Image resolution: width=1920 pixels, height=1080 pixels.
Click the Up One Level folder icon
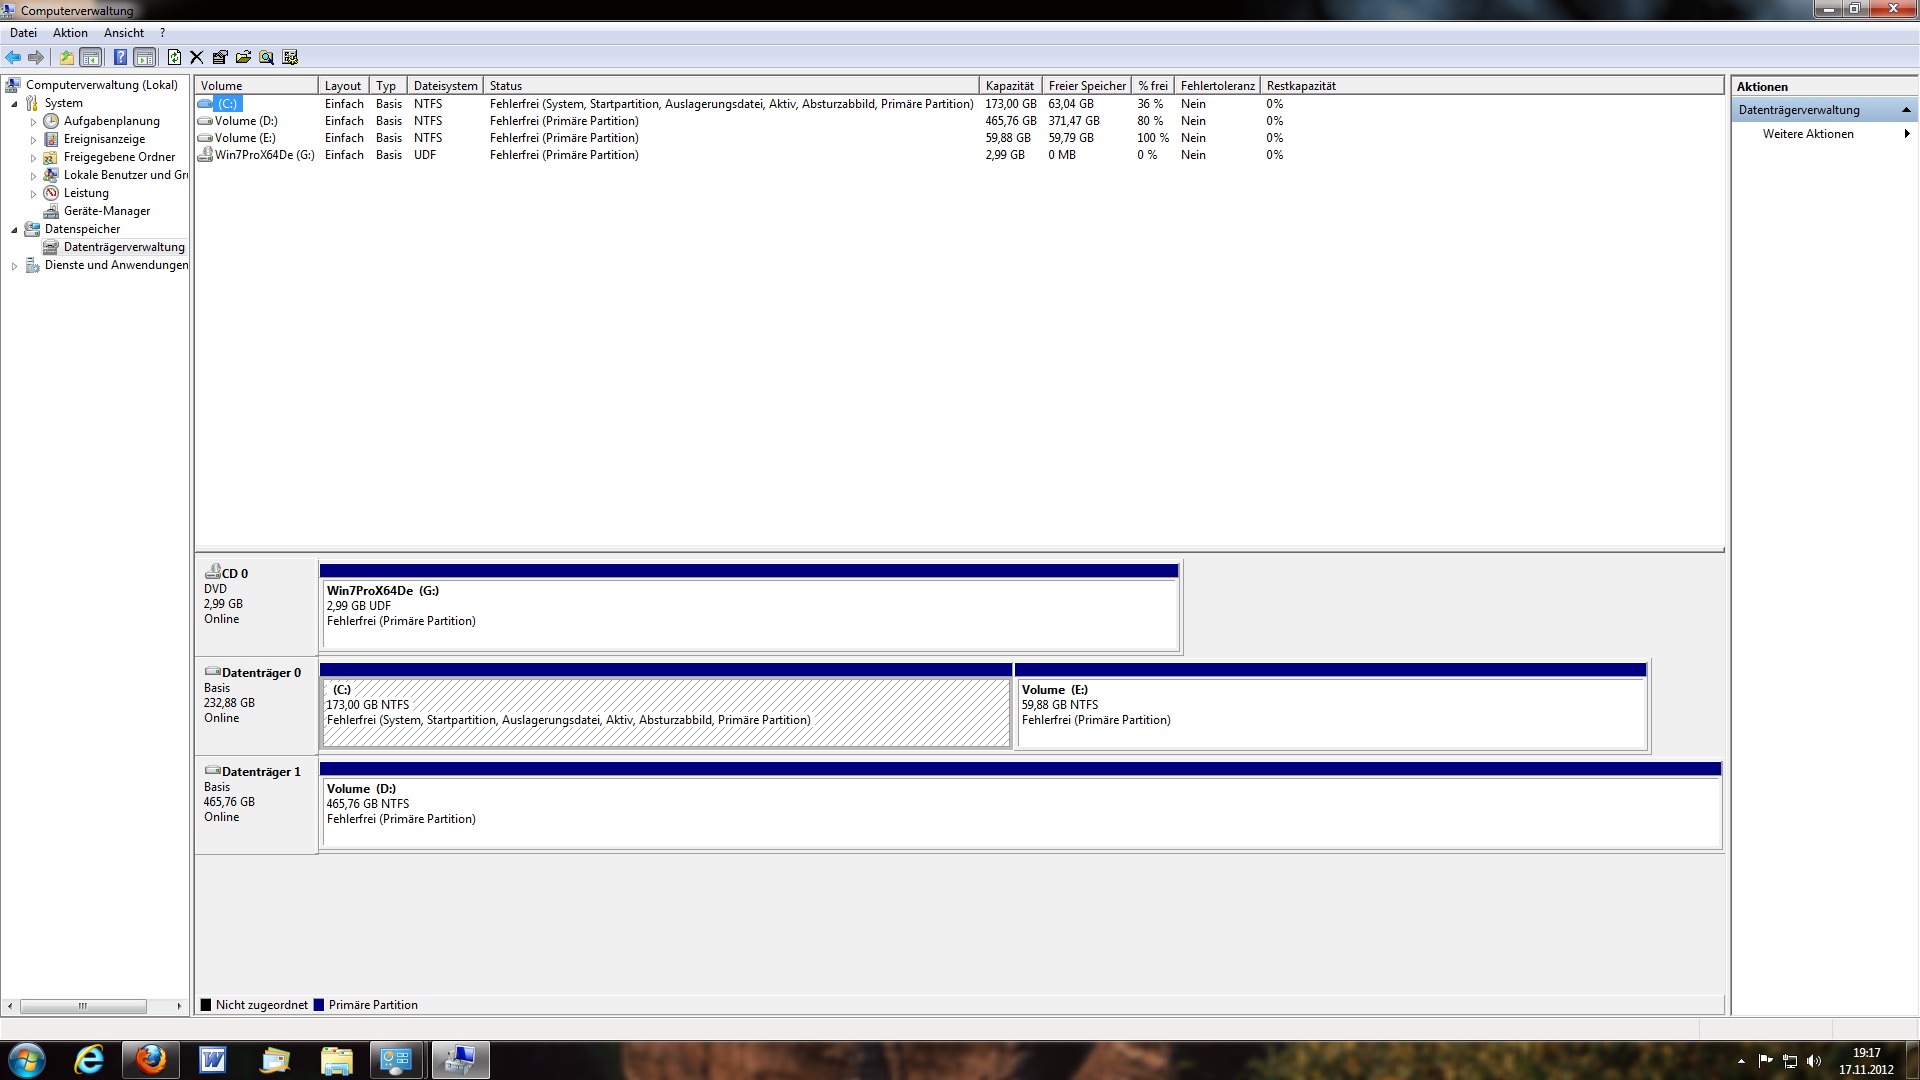(x=66, y=57)
